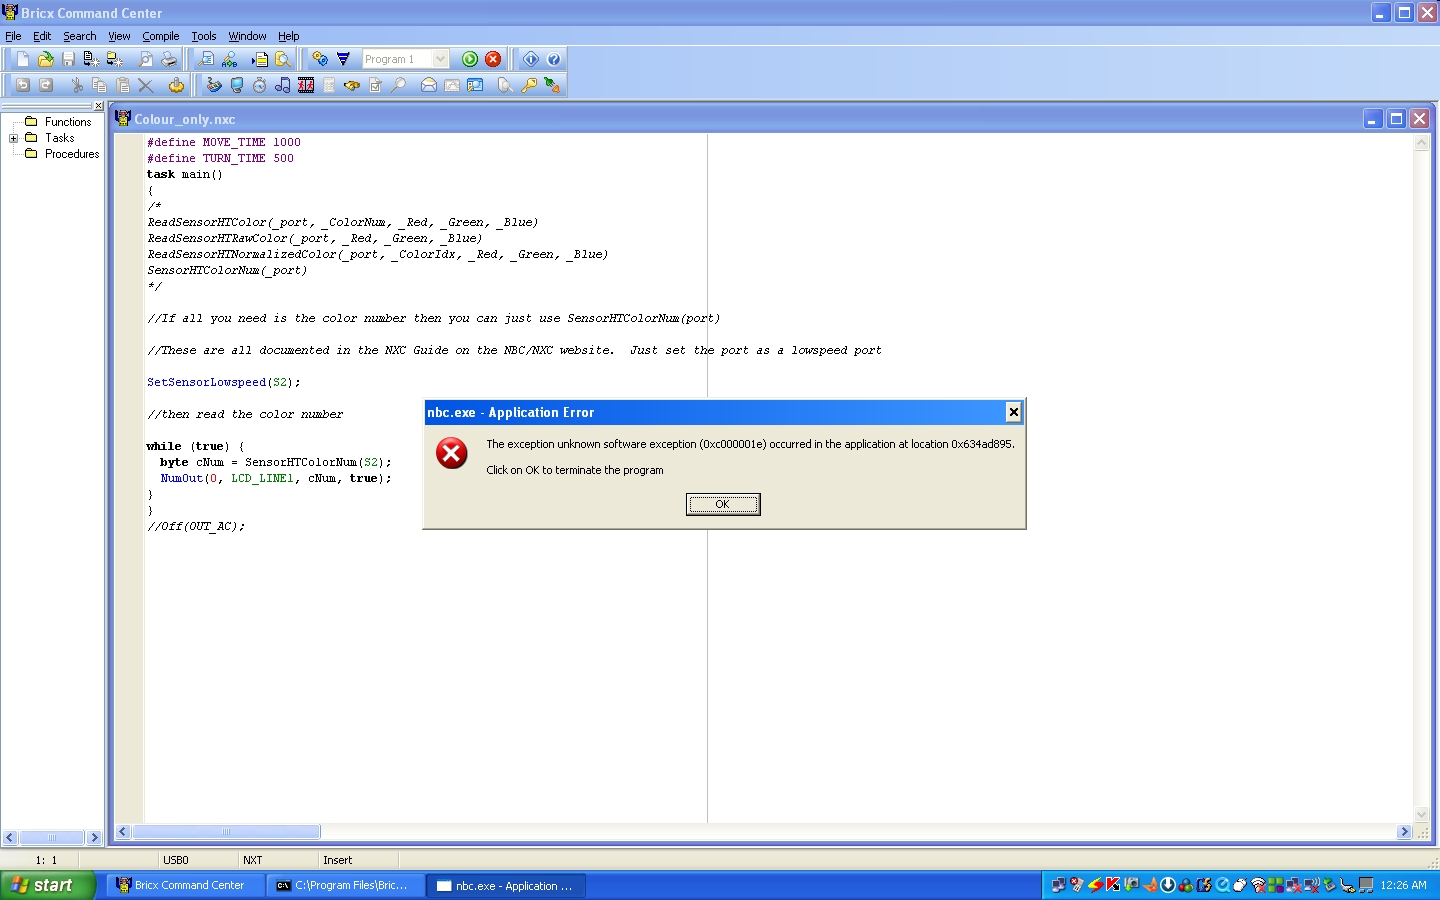Click the code explorer scroll right arrow
Screen dimensions: 1440x900
94,838
